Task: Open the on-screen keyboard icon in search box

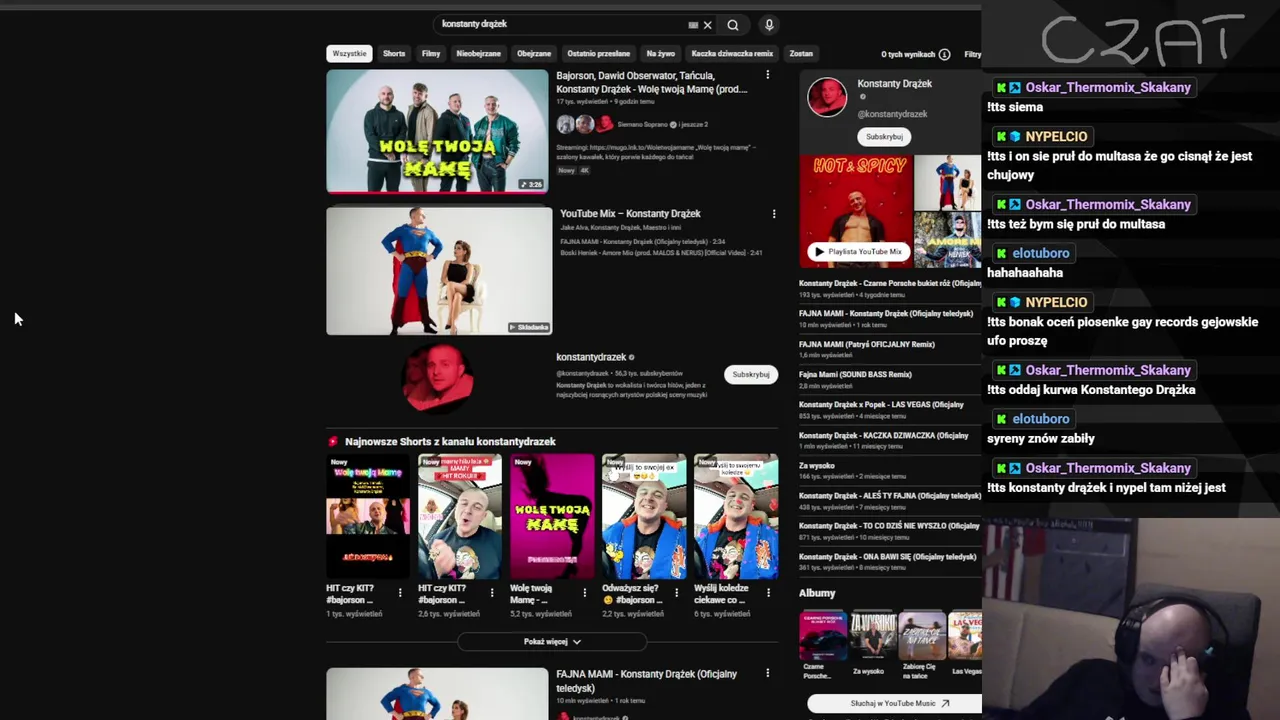Action: point(693,25)
